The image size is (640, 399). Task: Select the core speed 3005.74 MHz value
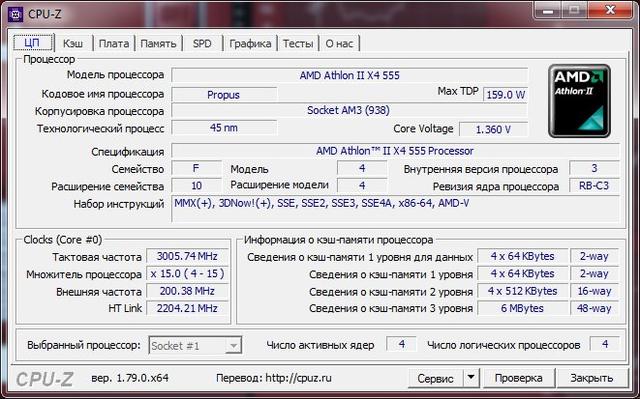(187, 256)
